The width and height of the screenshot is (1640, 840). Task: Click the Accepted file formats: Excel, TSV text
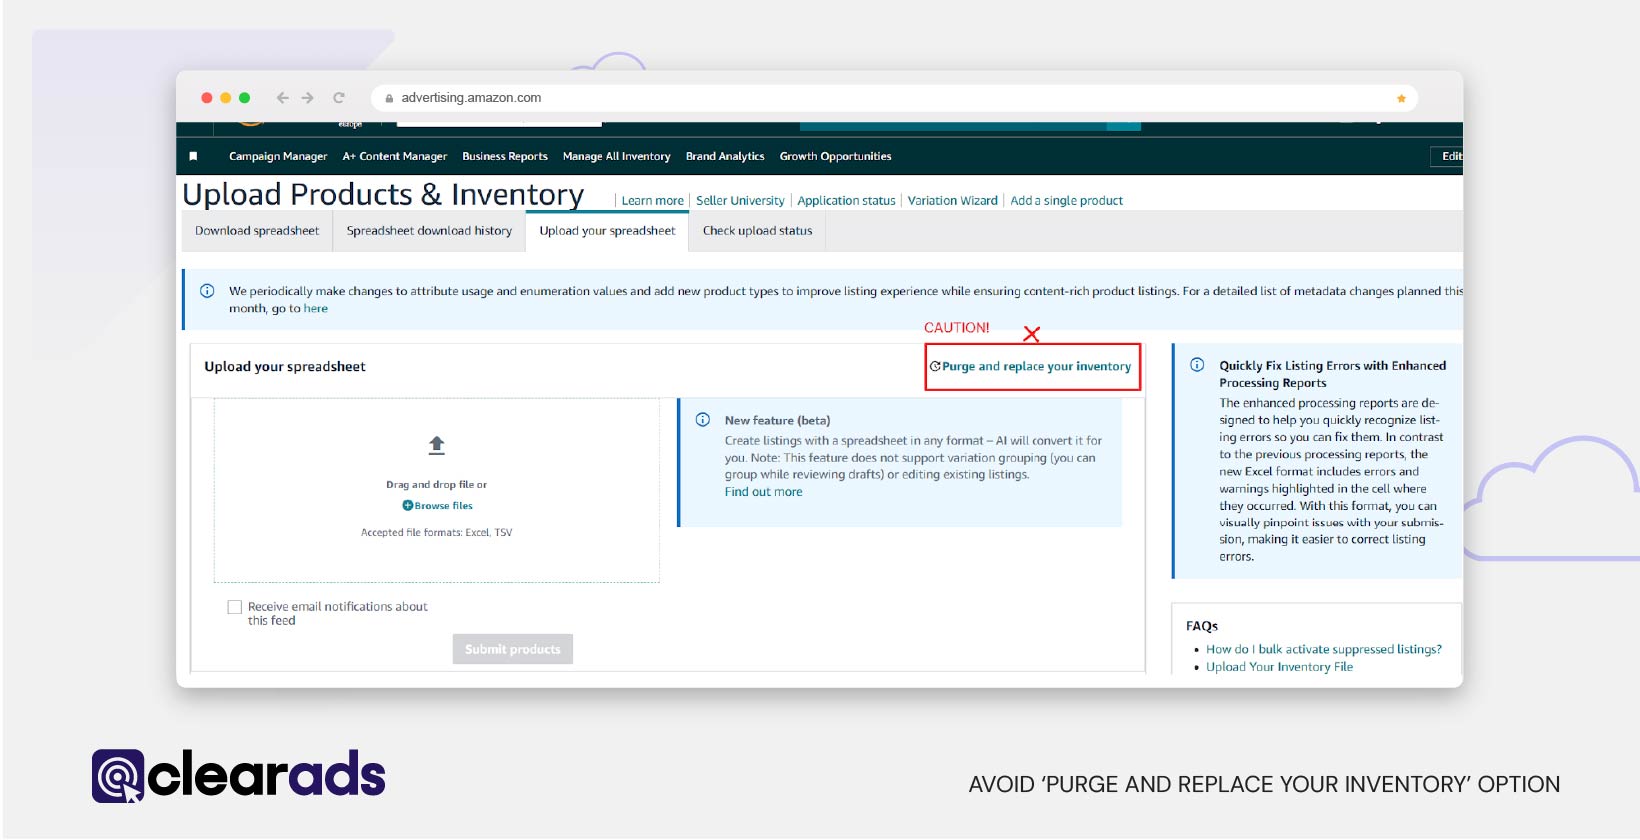pyautogui.click(x=436, y=533)
